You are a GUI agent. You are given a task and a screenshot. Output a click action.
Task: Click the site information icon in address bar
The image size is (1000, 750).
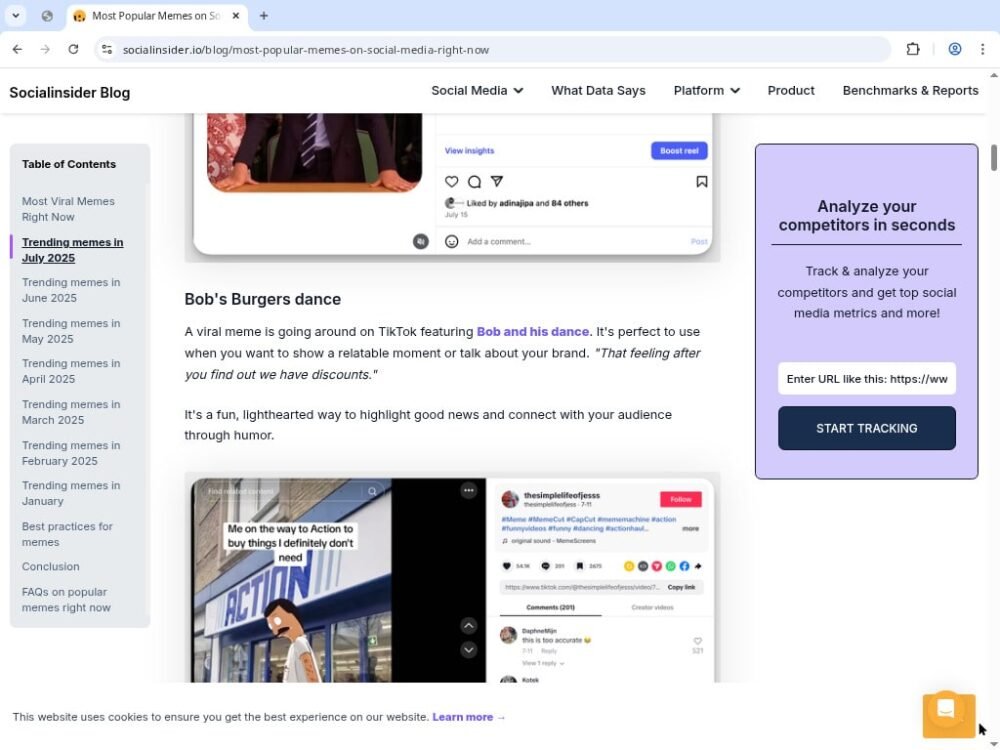pyautogui.click(x=107, y=49)
